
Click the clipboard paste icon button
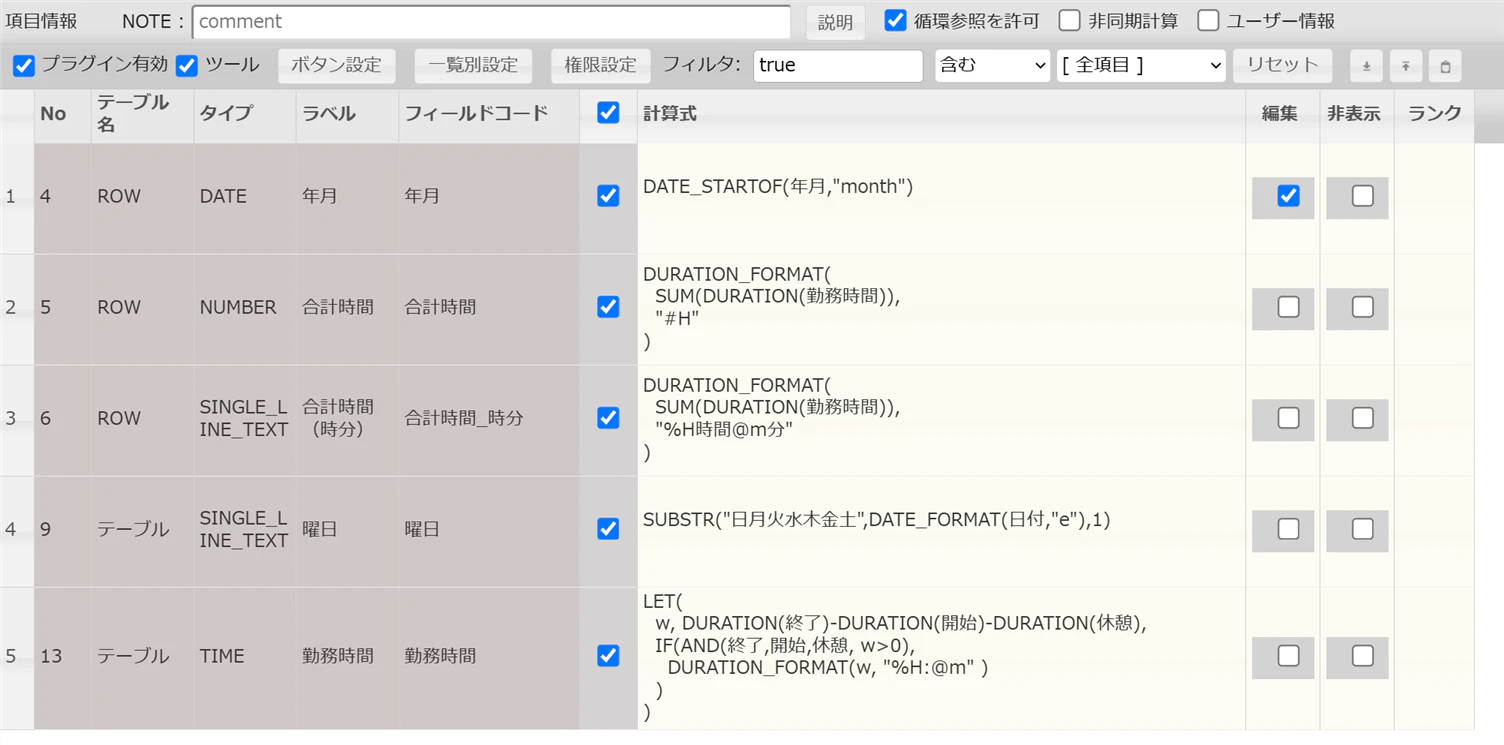point(1445,66)
